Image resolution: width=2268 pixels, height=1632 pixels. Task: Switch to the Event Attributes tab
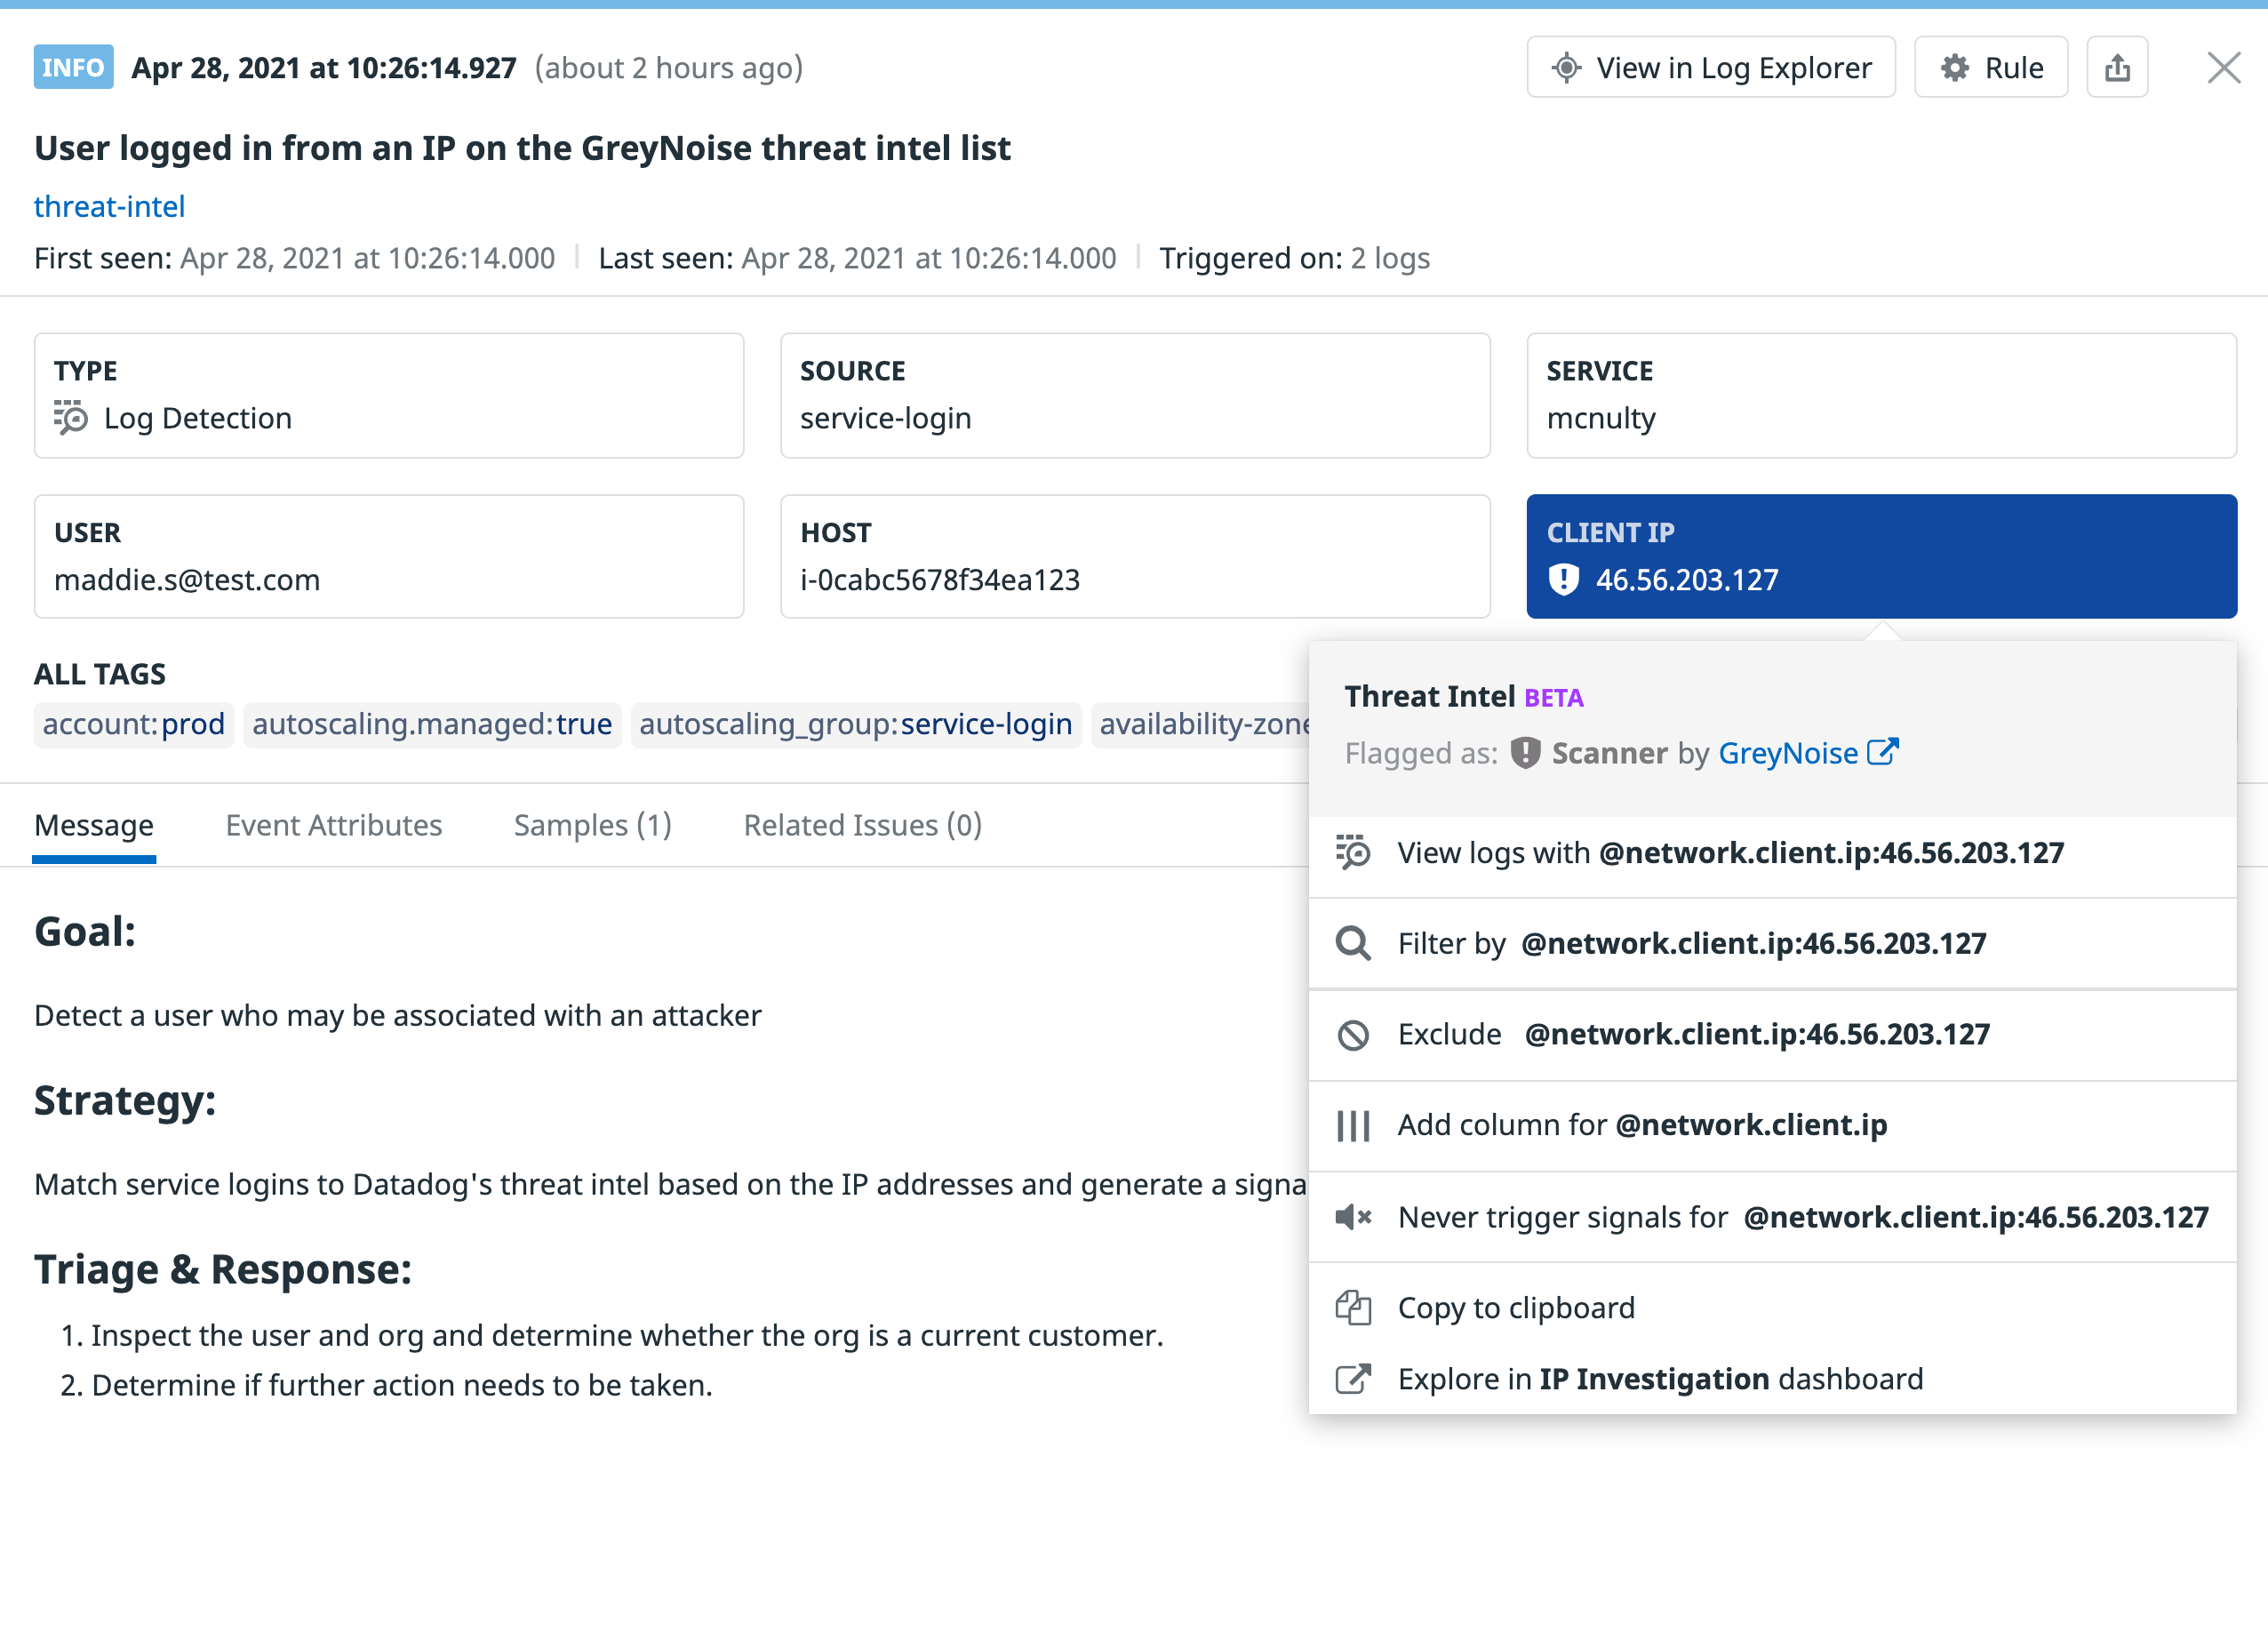[333, 825]
